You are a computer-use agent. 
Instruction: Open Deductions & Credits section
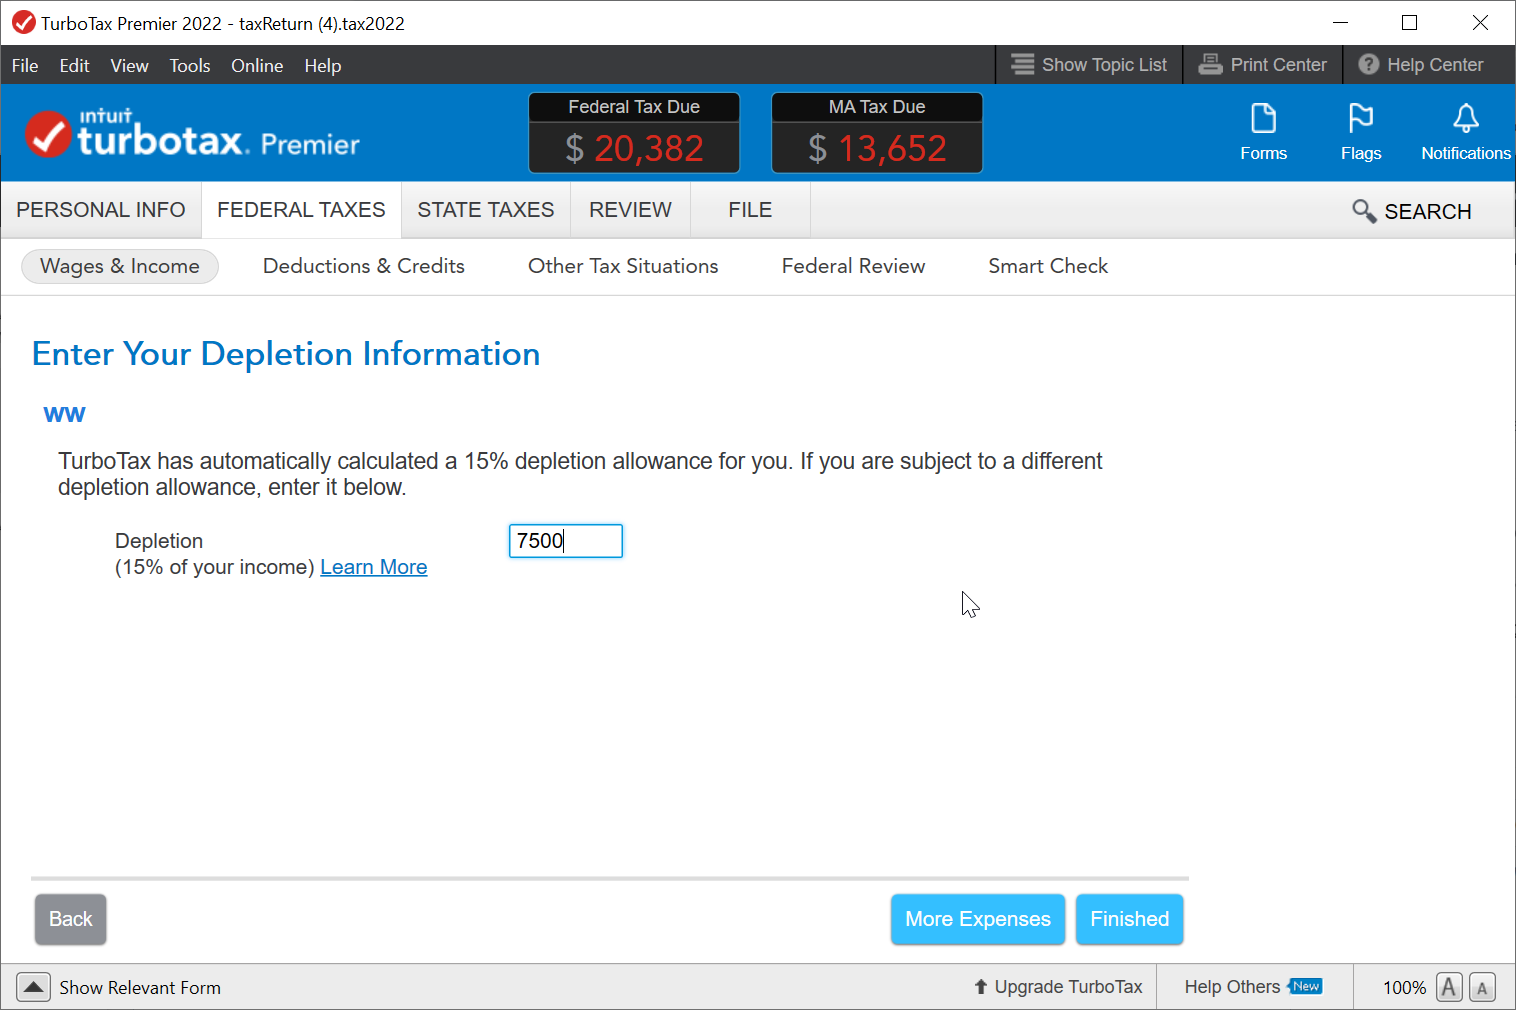click(x=364, y=266)
